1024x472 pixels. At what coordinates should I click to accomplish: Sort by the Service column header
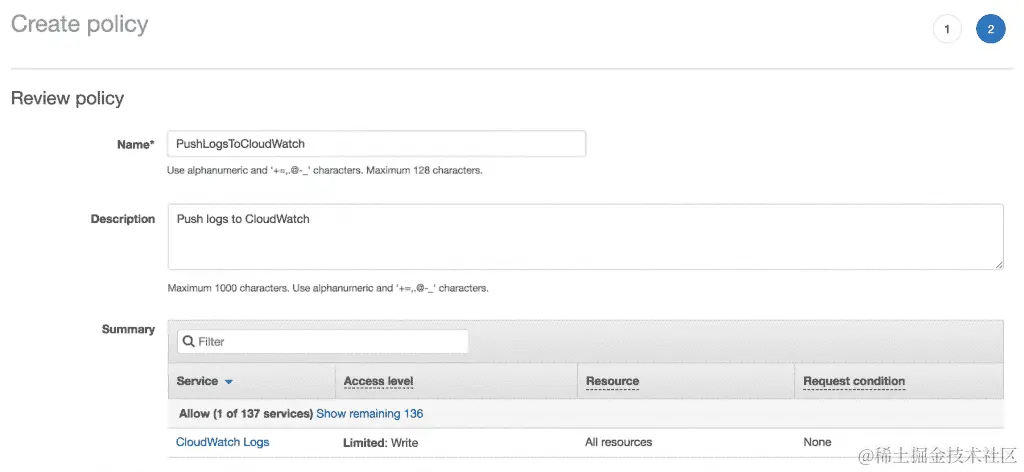[x=197, y=381]
